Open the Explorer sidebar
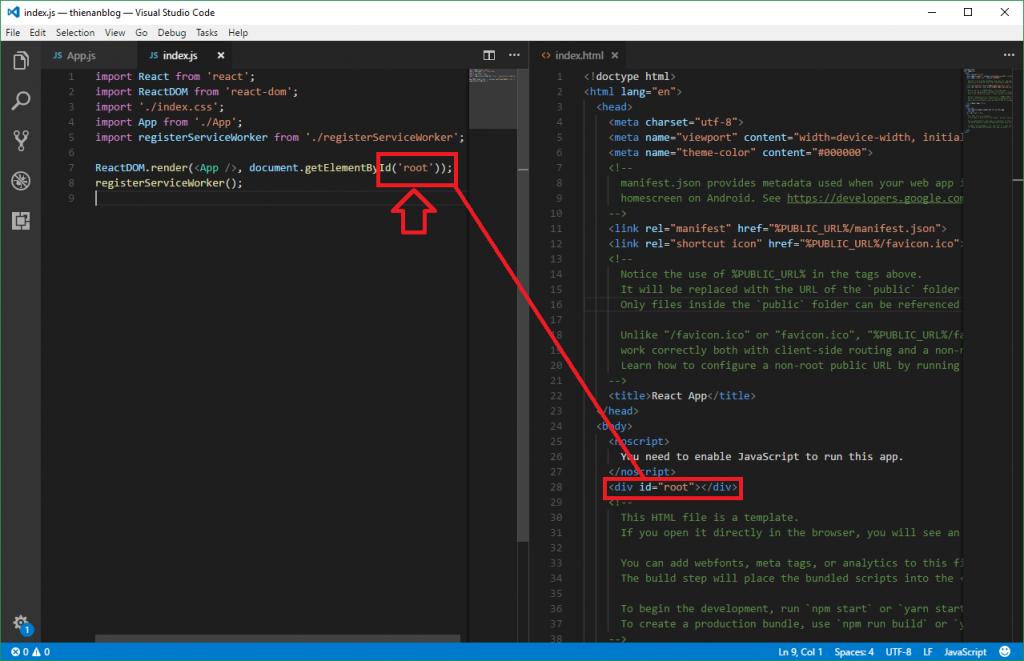This screenshot has width=1024, height=661. pos(20,60)
